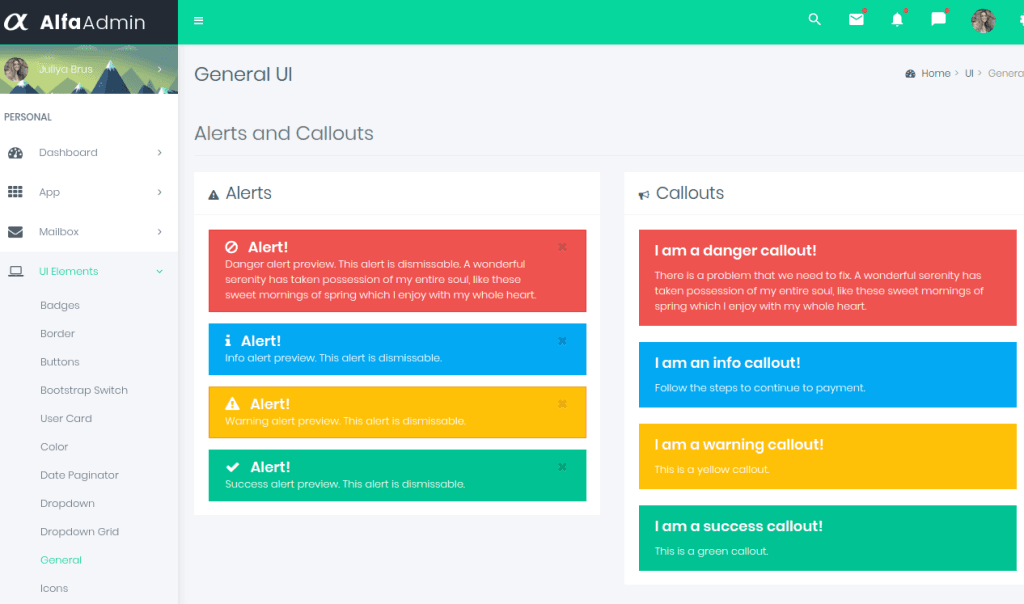Expand the Juliya Brus profile chevron
Viewport: 1024px width, 604px height.
click(159, 69)
